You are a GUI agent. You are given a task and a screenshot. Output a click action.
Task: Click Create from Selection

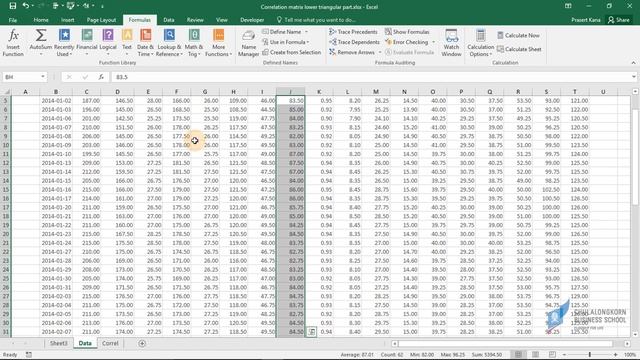pos(291,52)
